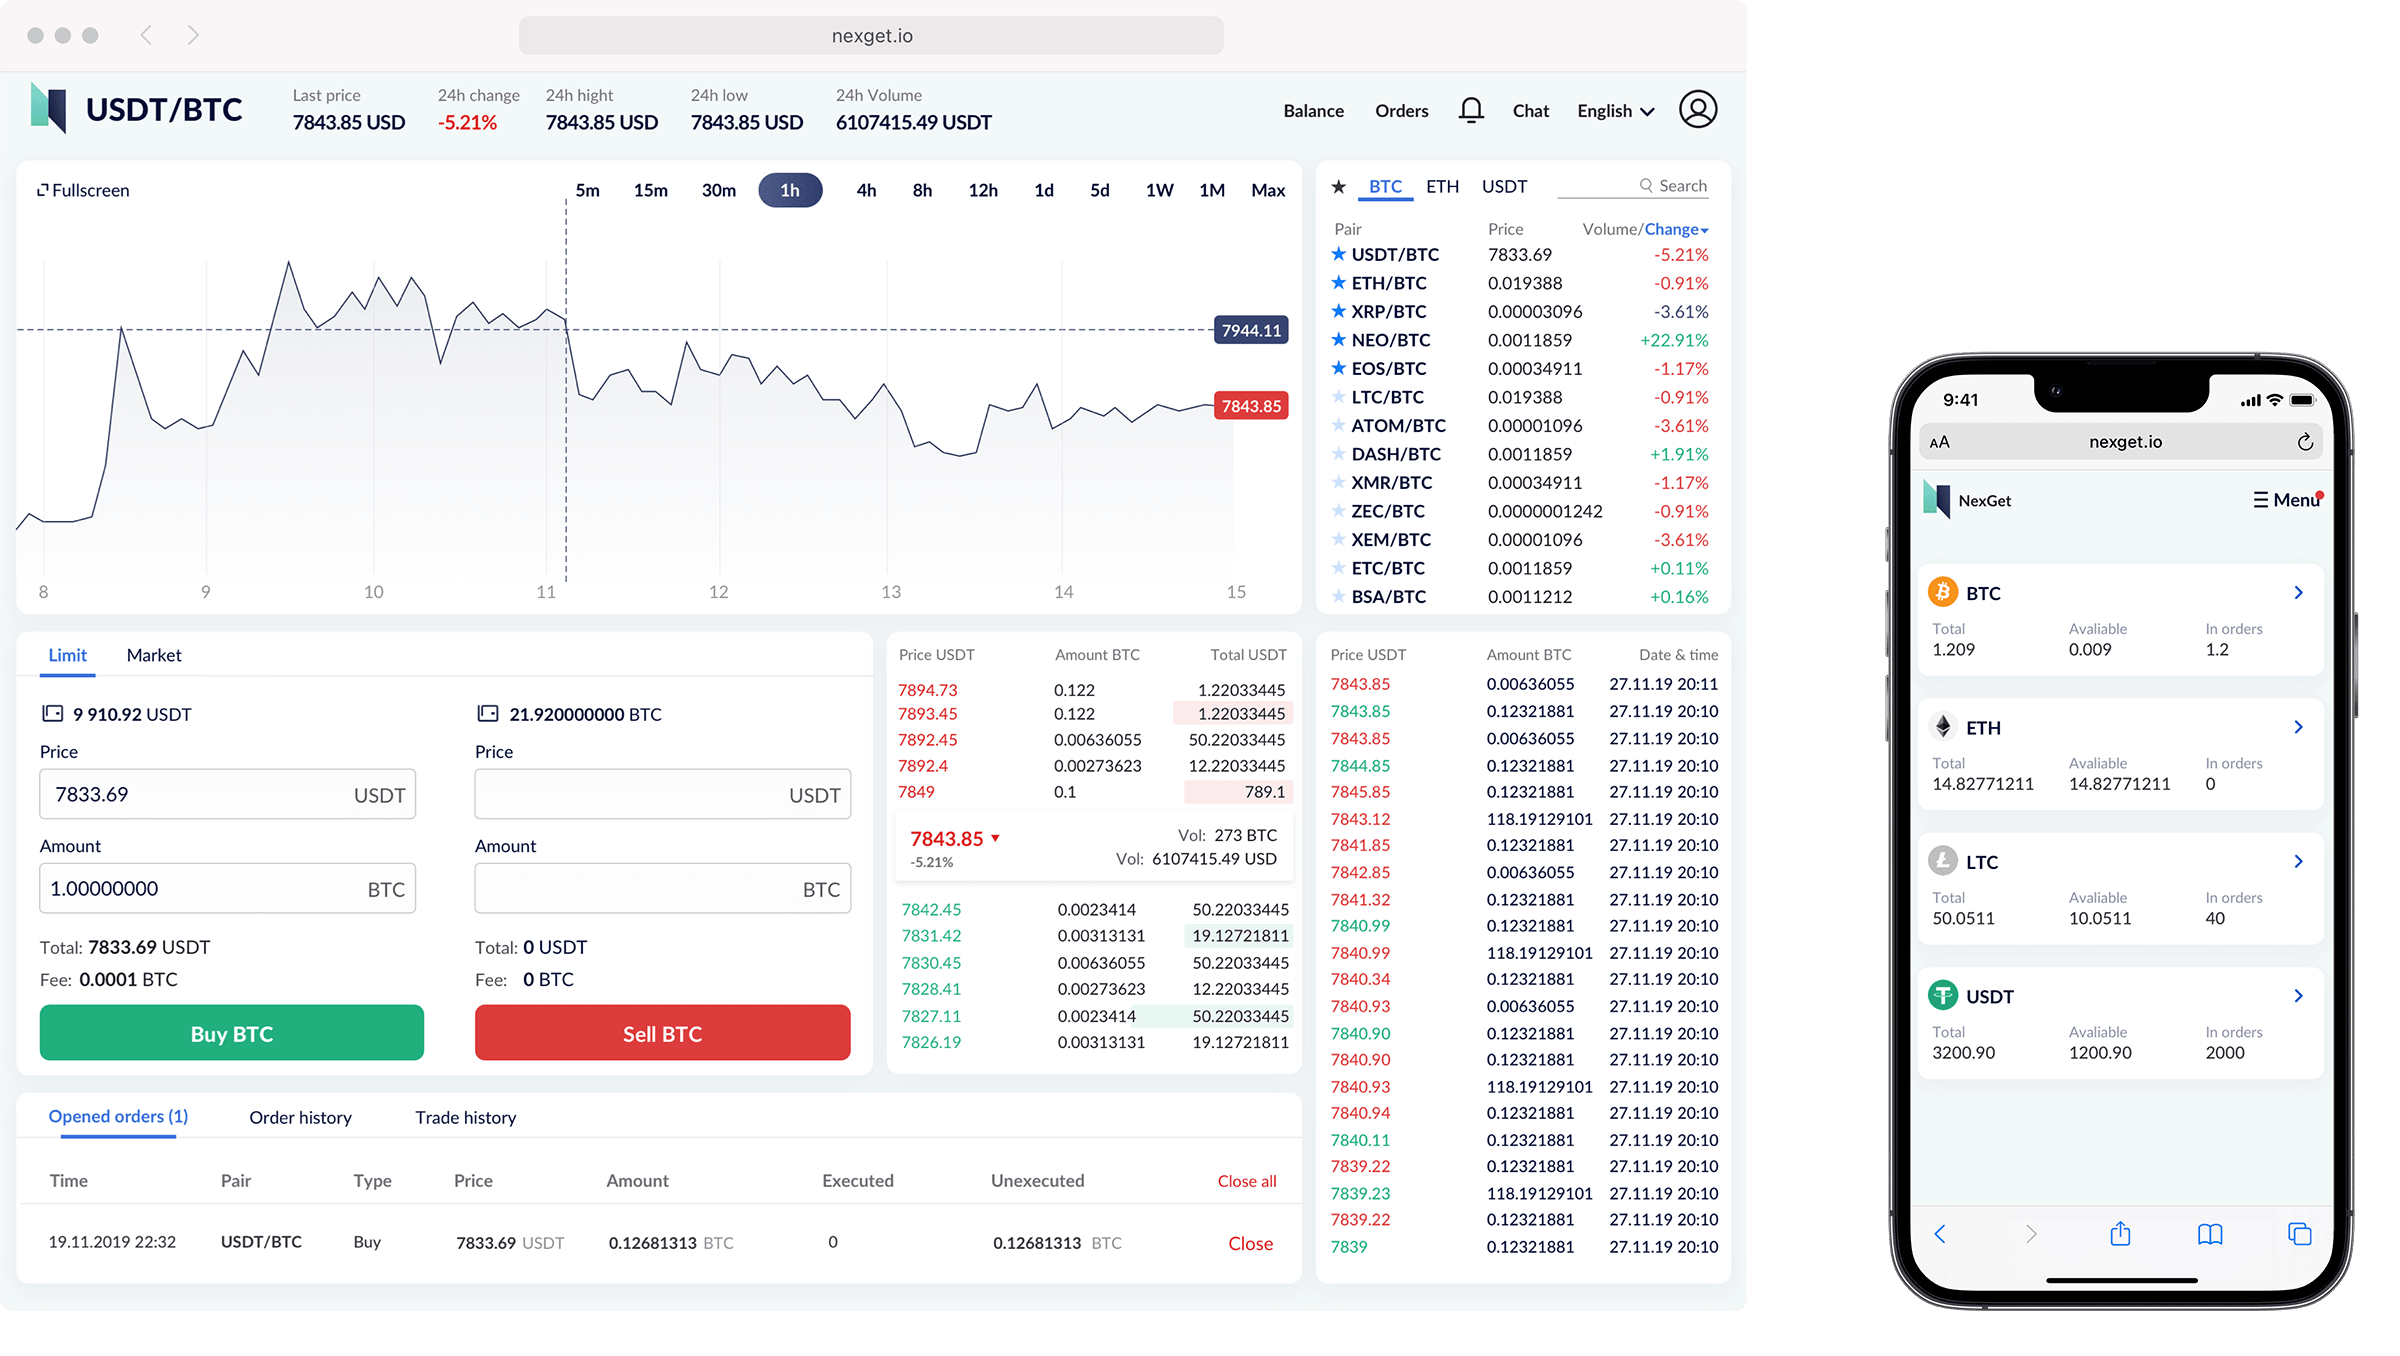Click the fullscreen toggle icon
The height and width of the screenshot is (1356, 2400).
(x=43, y=189)
